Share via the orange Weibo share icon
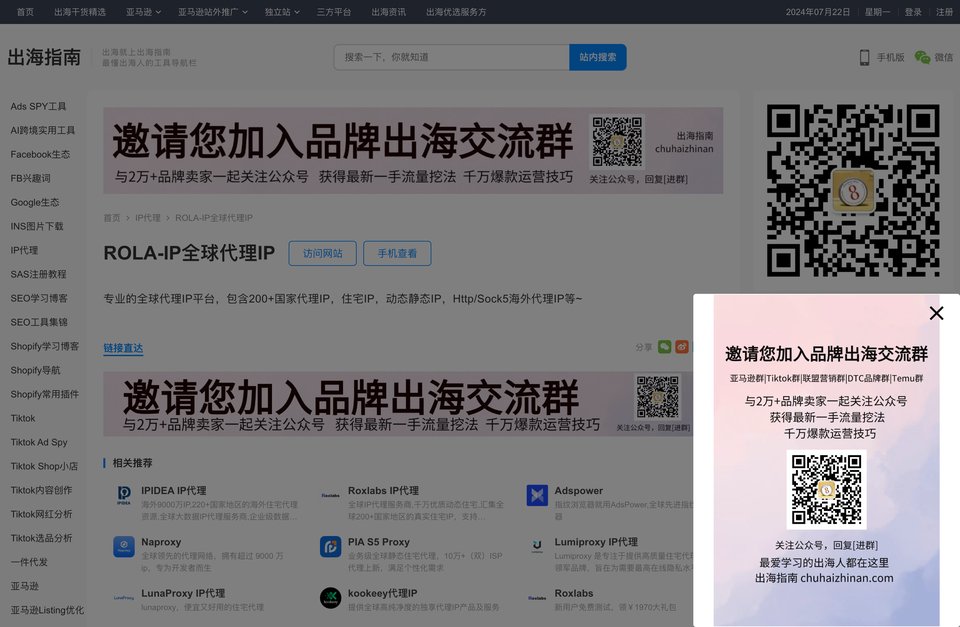 (681, 347)
